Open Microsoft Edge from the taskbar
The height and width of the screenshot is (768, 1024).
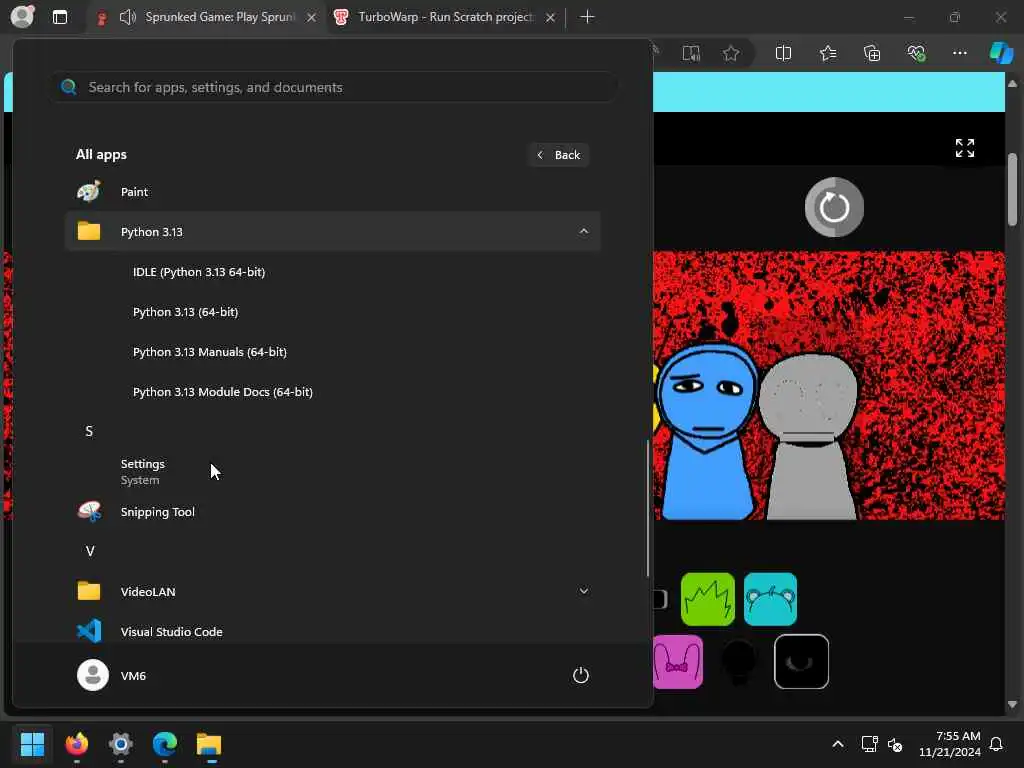pyautogui.click(x=165, y=744)
